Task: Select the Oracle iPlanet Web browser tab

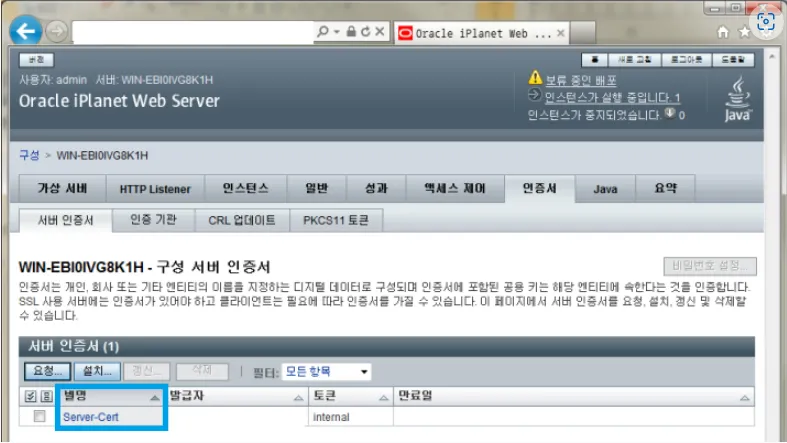Action: pyautogui.click(x=481, y=34)
